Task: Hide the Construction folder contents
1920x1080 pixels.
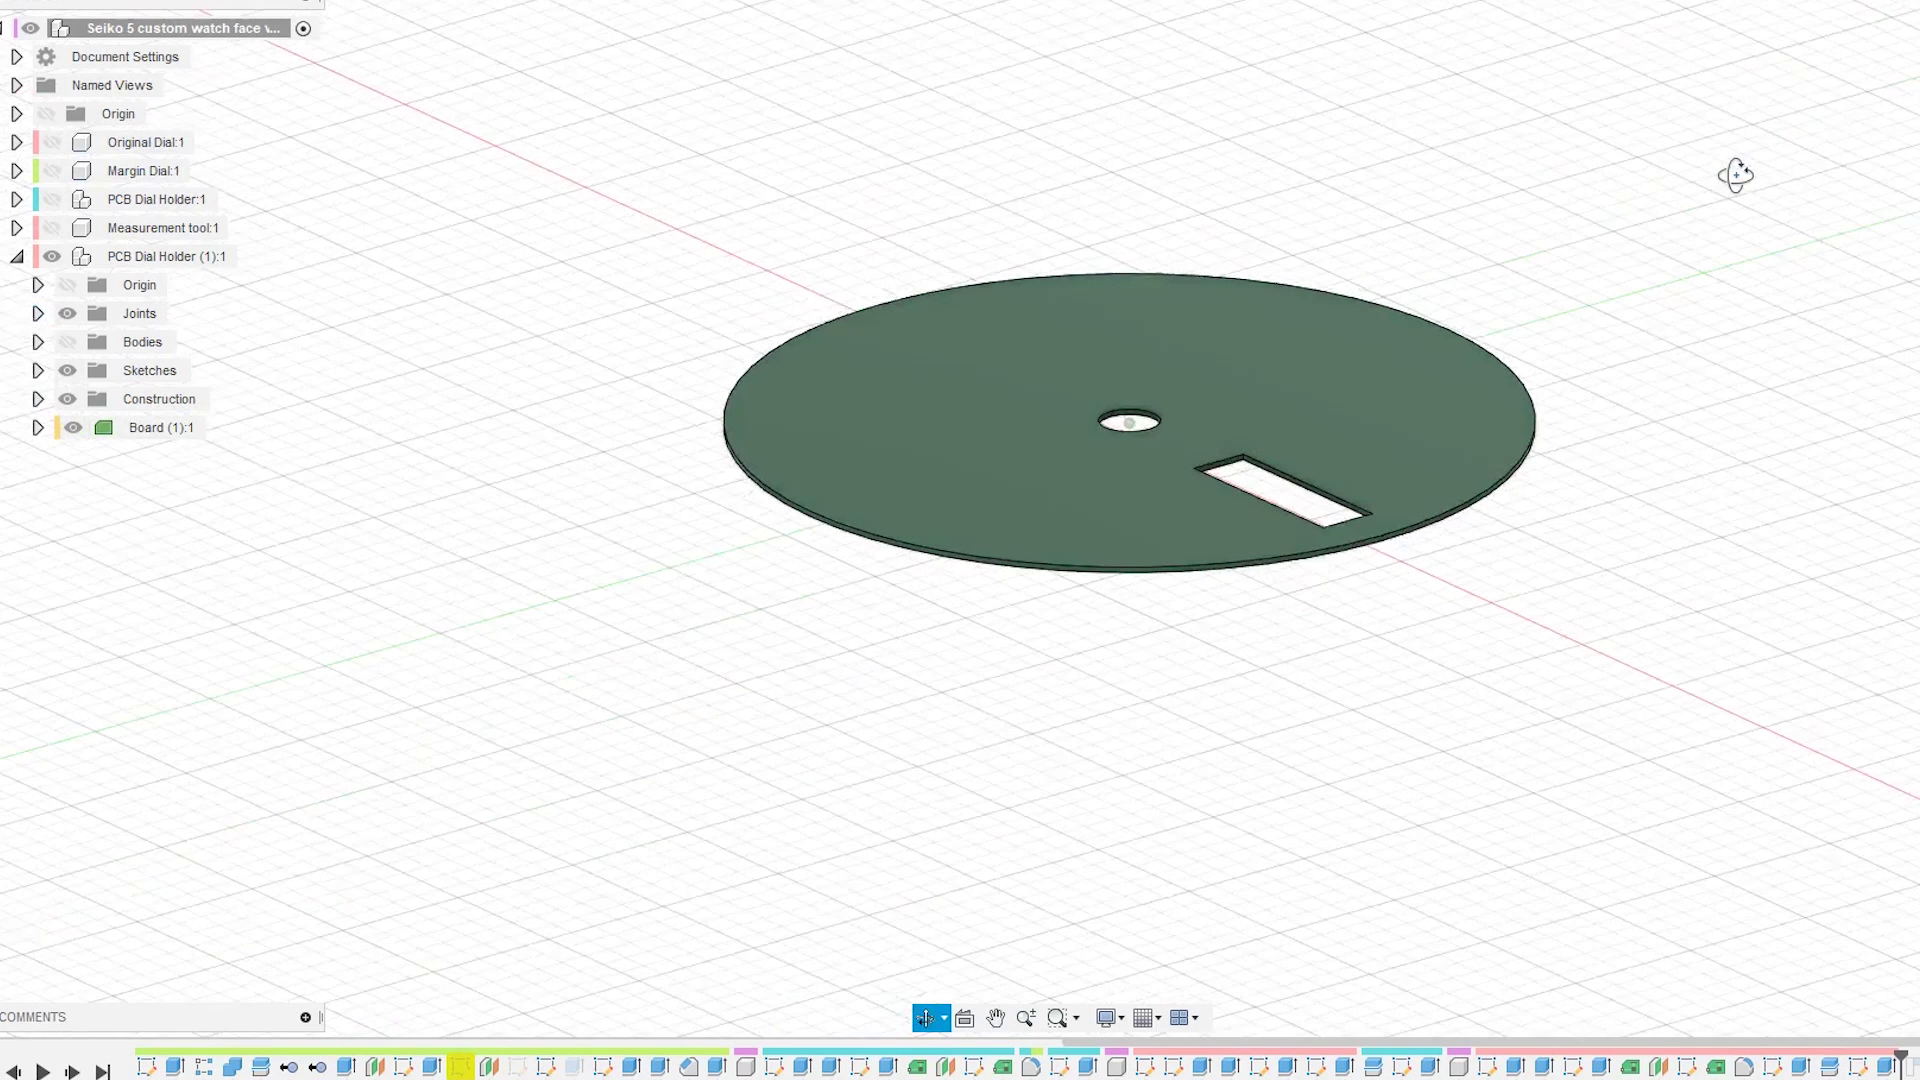Action: pos(67,399)
